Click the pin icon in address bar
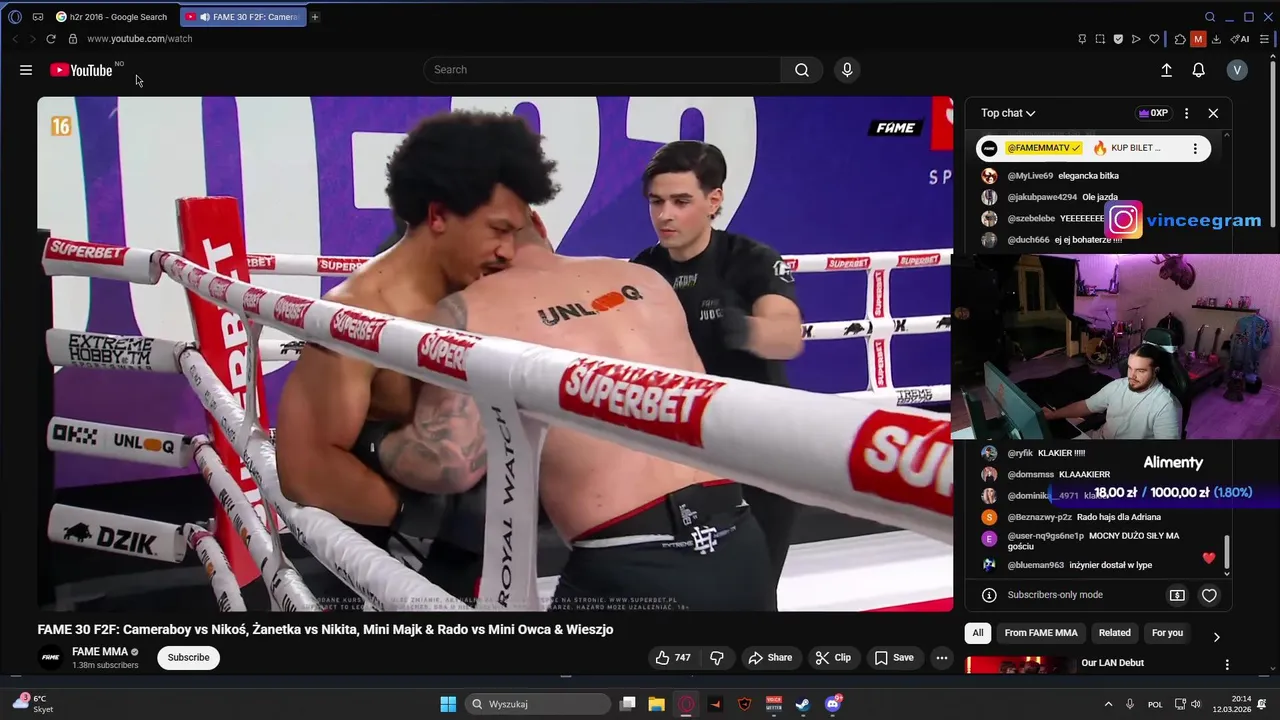1280x720 pixels. pos(1082,39)
